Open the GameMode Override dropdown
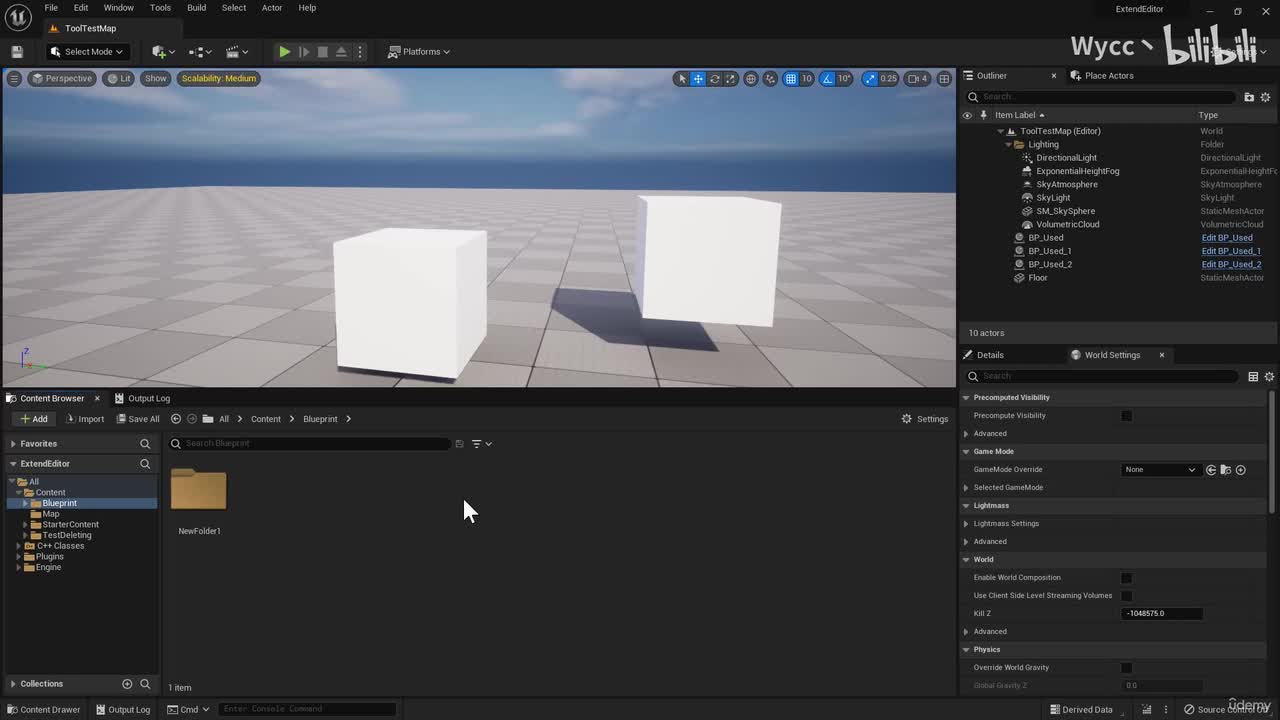Screen dimensions: 1280x720 (x=1160, y=470)
